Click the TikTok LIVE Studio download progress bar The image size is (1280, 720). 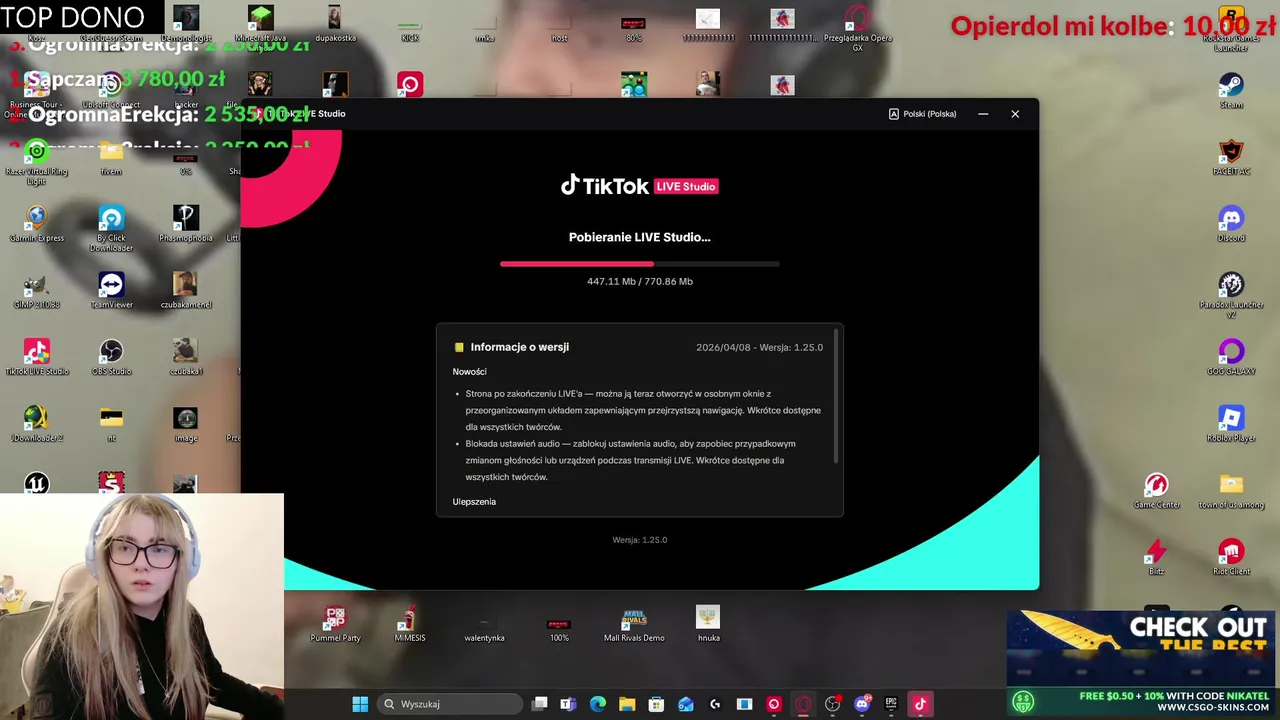[639, 264]
